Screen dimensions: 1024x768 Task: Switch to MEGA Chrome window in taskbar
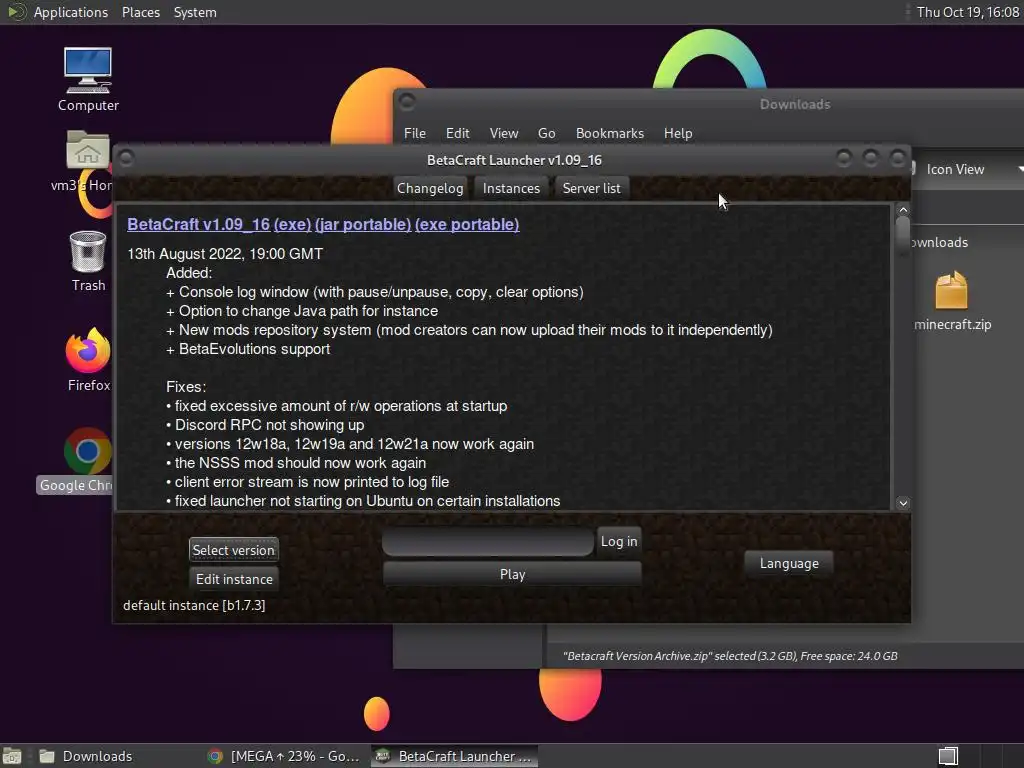tap(284, 756)
